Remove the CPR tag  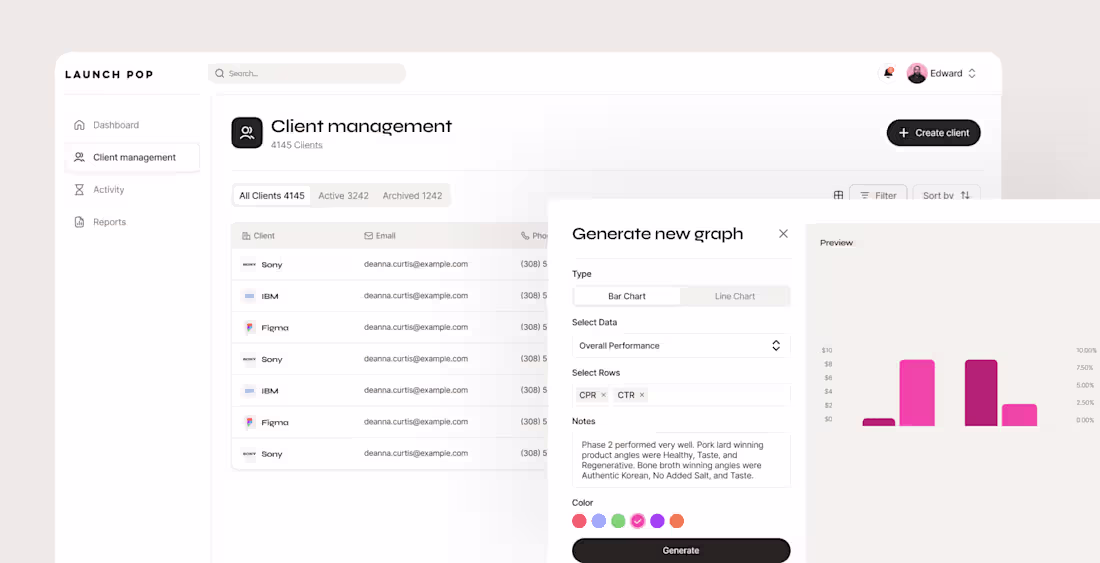(x=603, y=395)
